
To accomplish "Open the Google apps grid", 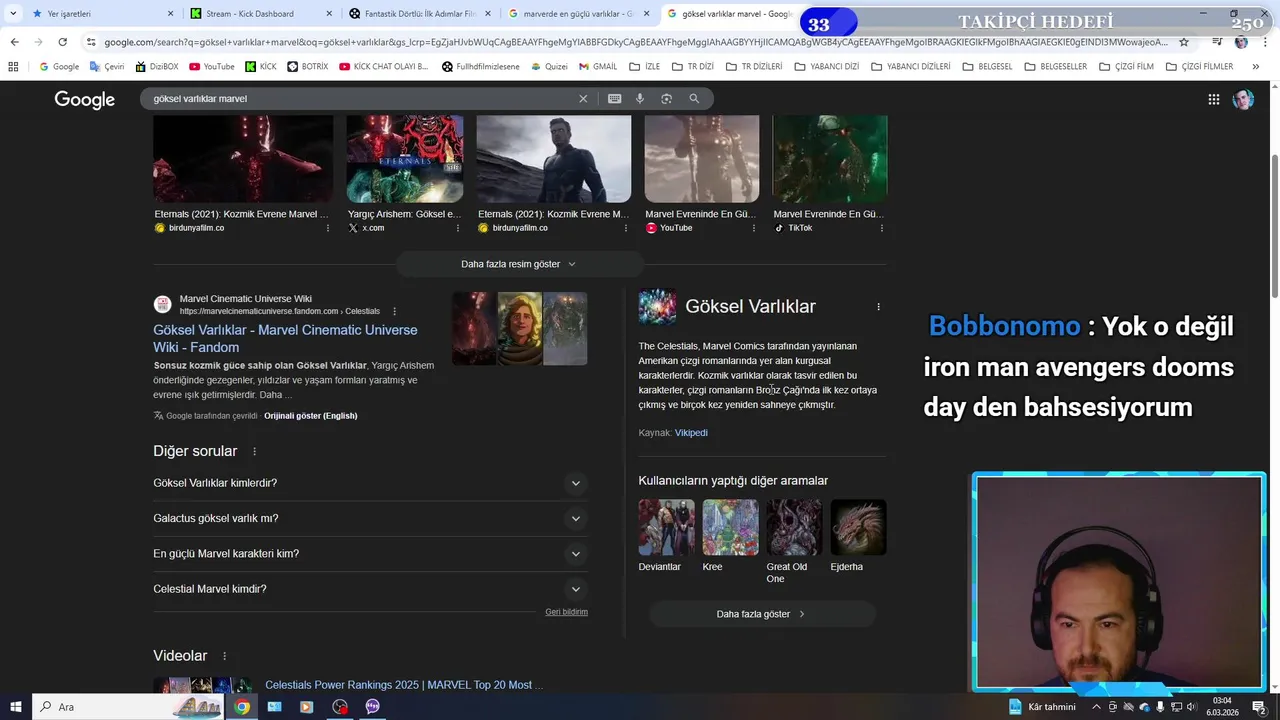I will point(1213,99).
